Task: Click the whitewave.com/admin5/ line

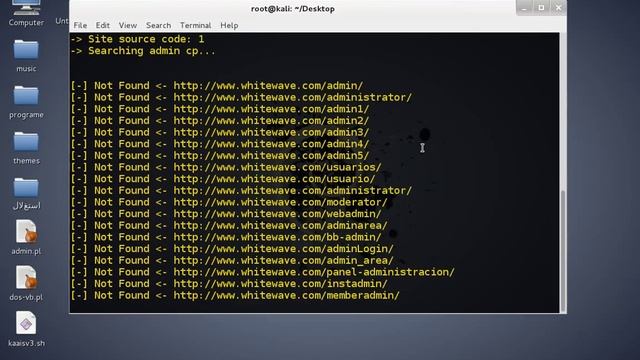Action: coord(220,156)
